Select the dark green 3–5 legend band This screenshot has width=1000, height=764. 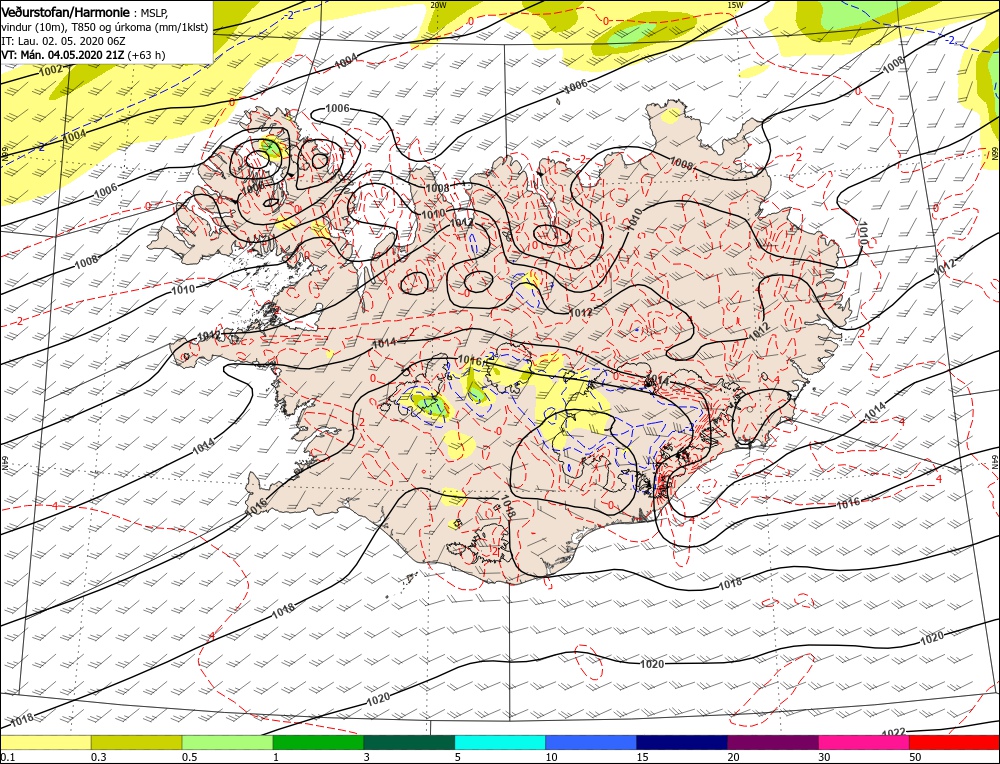pos(409,742)
